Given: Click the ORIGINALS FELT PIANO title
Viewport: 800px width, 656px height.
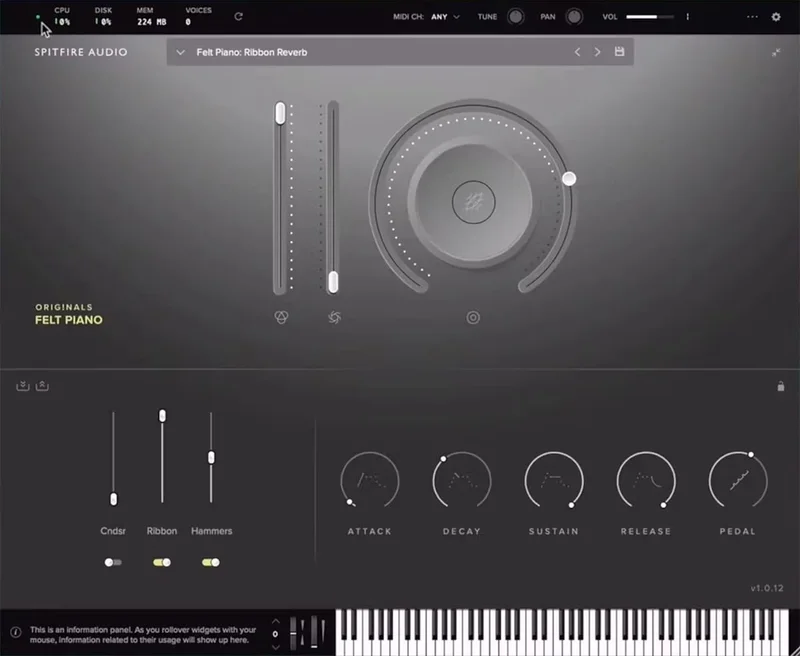Looking at the screenshot, I should coord(69,314).
